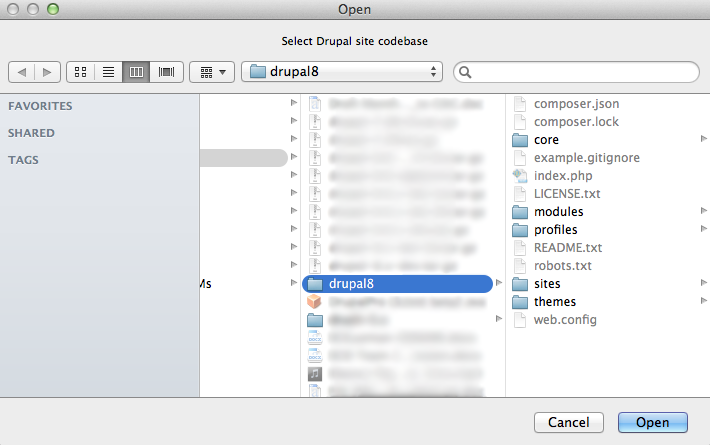Viewport: 710px width, 445px height.
Task: Select the FAVORITES sidebar heading
Action: point(40,106)
